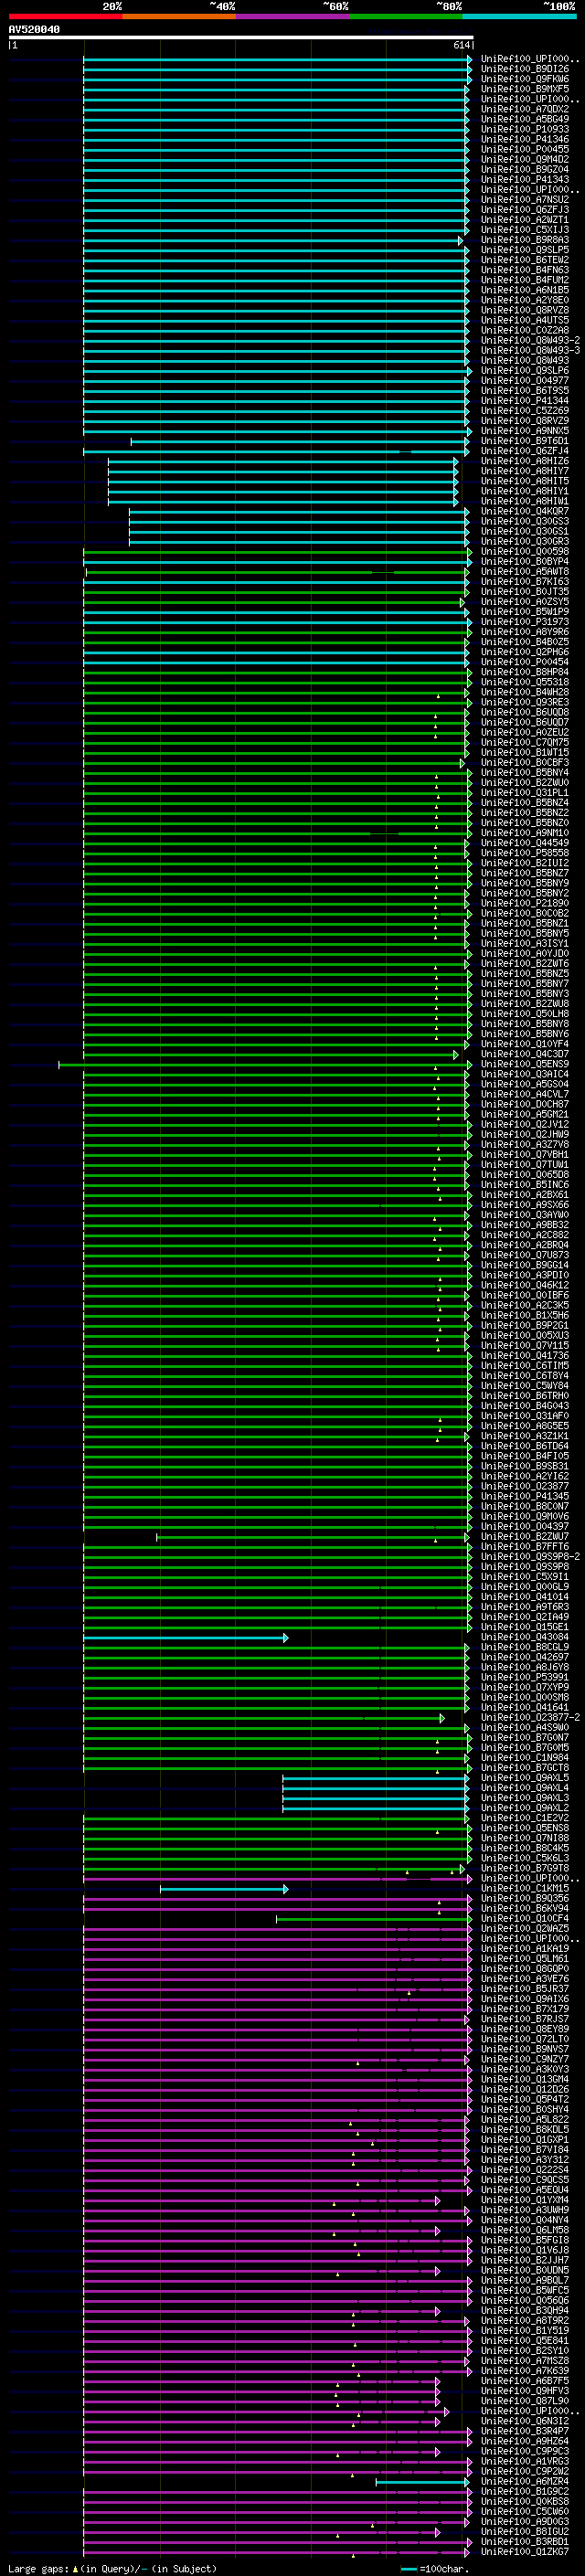The width and height of the screenshot is (585, 2576).
Task: Select hit label UniRef100_B9T6D1
Action: (524, 441)
